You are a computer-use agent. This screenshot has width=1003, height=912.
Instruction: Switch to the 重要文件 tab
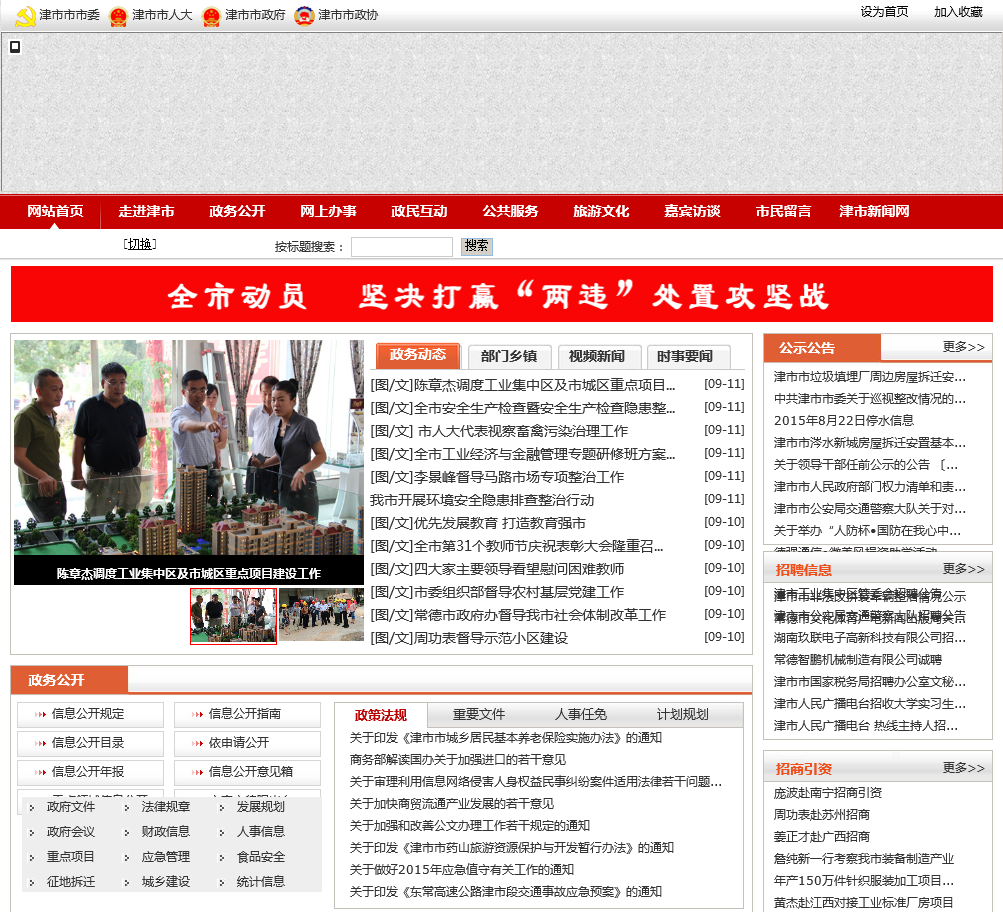click(478, 714)
